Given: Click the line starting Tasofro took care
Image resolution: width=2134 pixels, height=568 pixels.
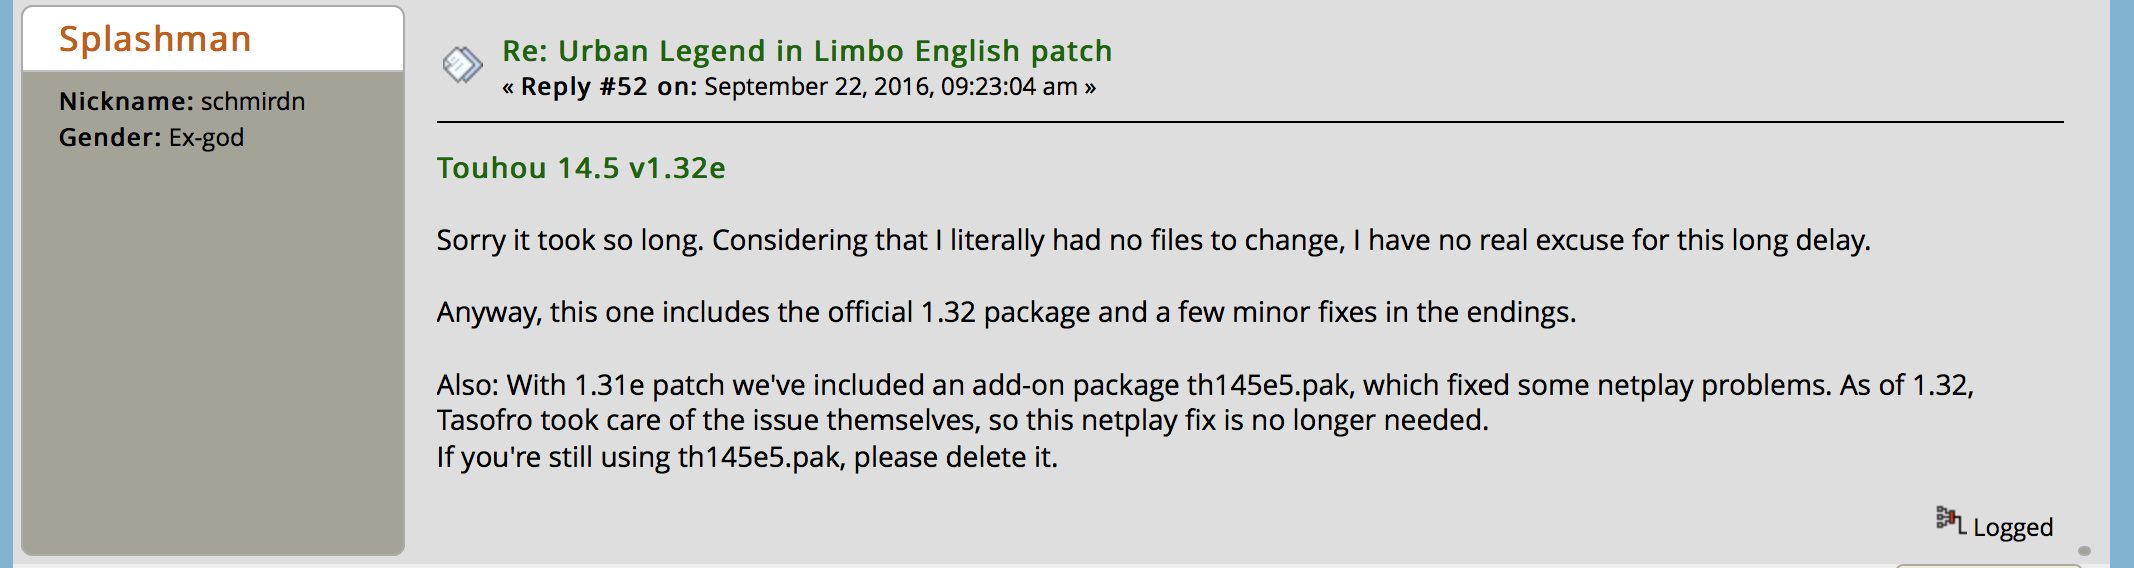Looking at the screenshot, I should pyautogui.click(x=962, y=420).
